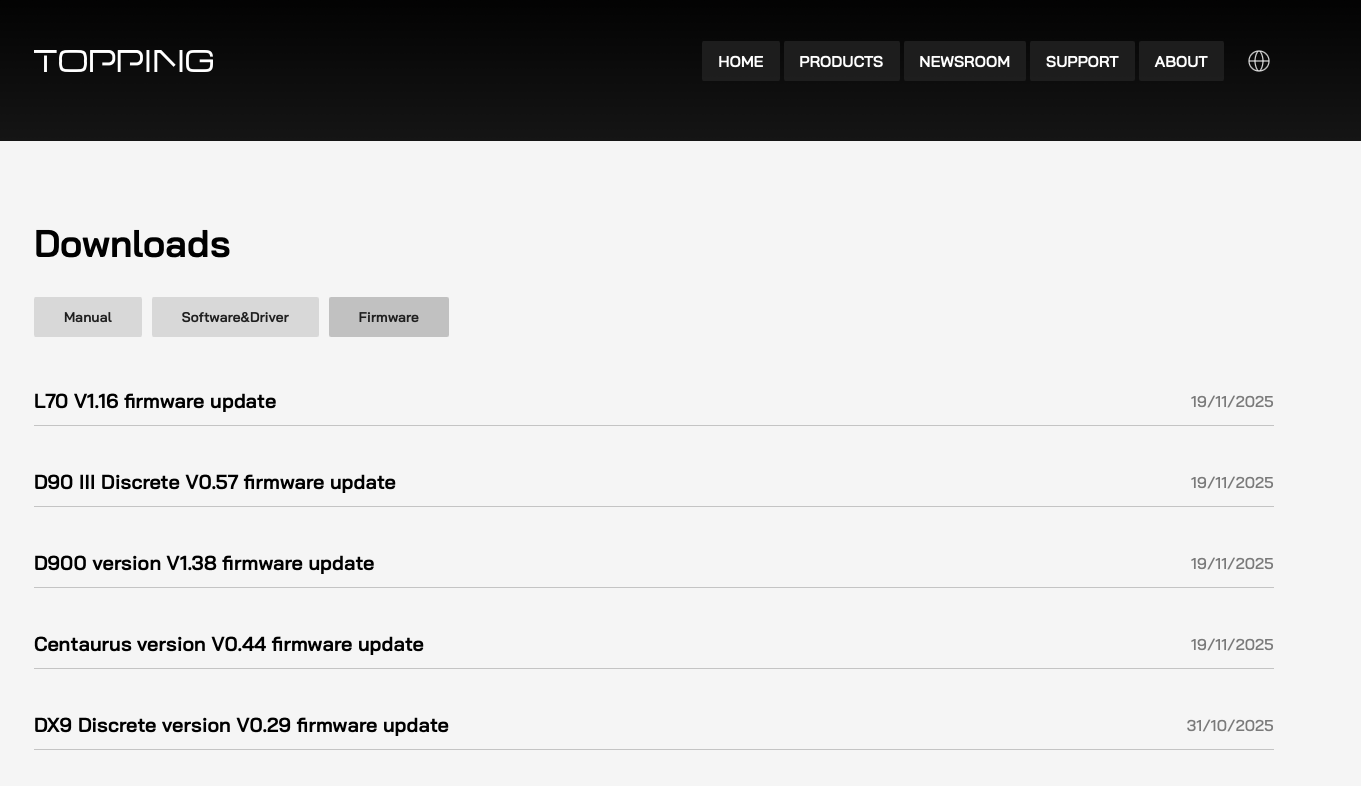Click the TOPPING logo
The width and height of the screenshot is (1361, 786).
click(x=124, y=61)
